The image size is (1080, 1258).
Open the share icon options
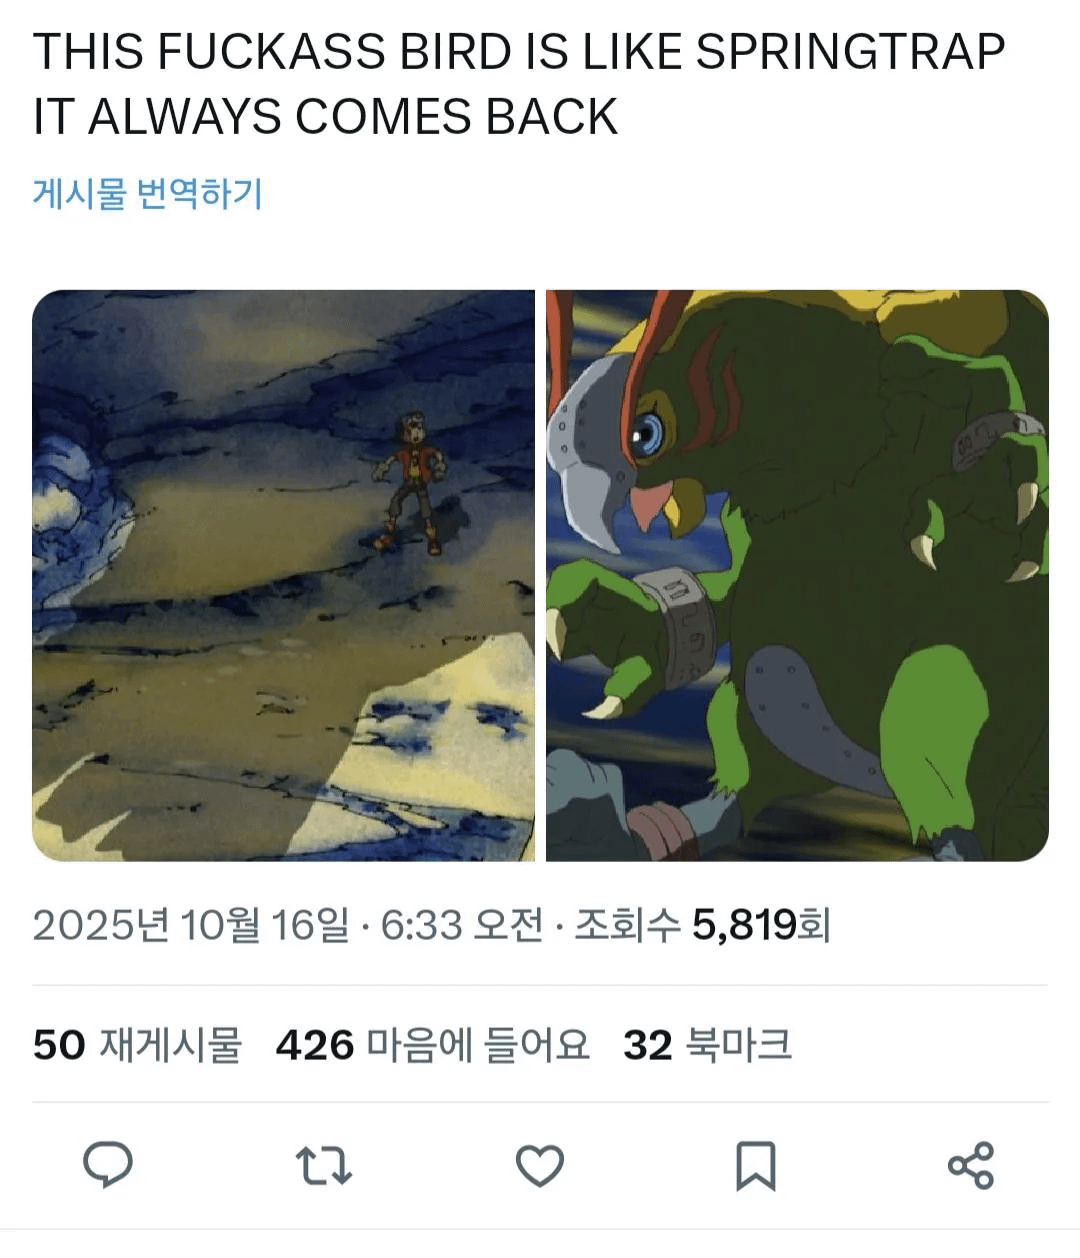971,1165
